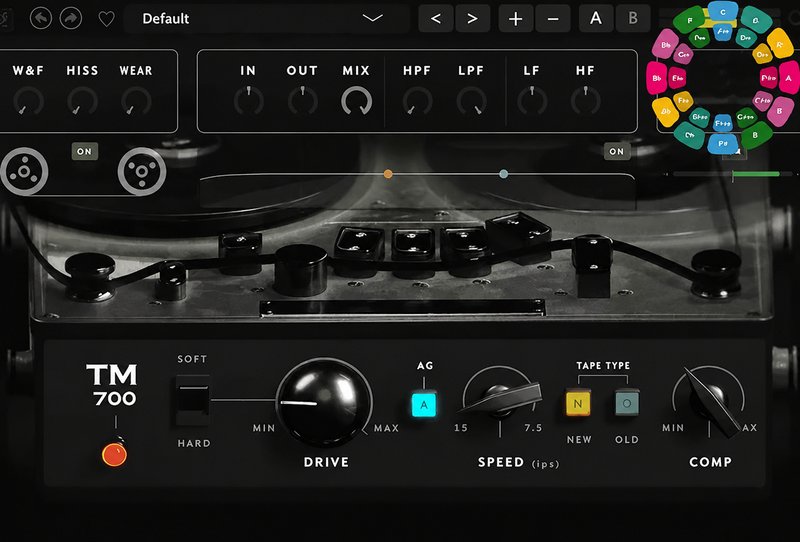Click the 15 ips speed label
The height and width of the screenshot is (542, 800).
[461, 428]
